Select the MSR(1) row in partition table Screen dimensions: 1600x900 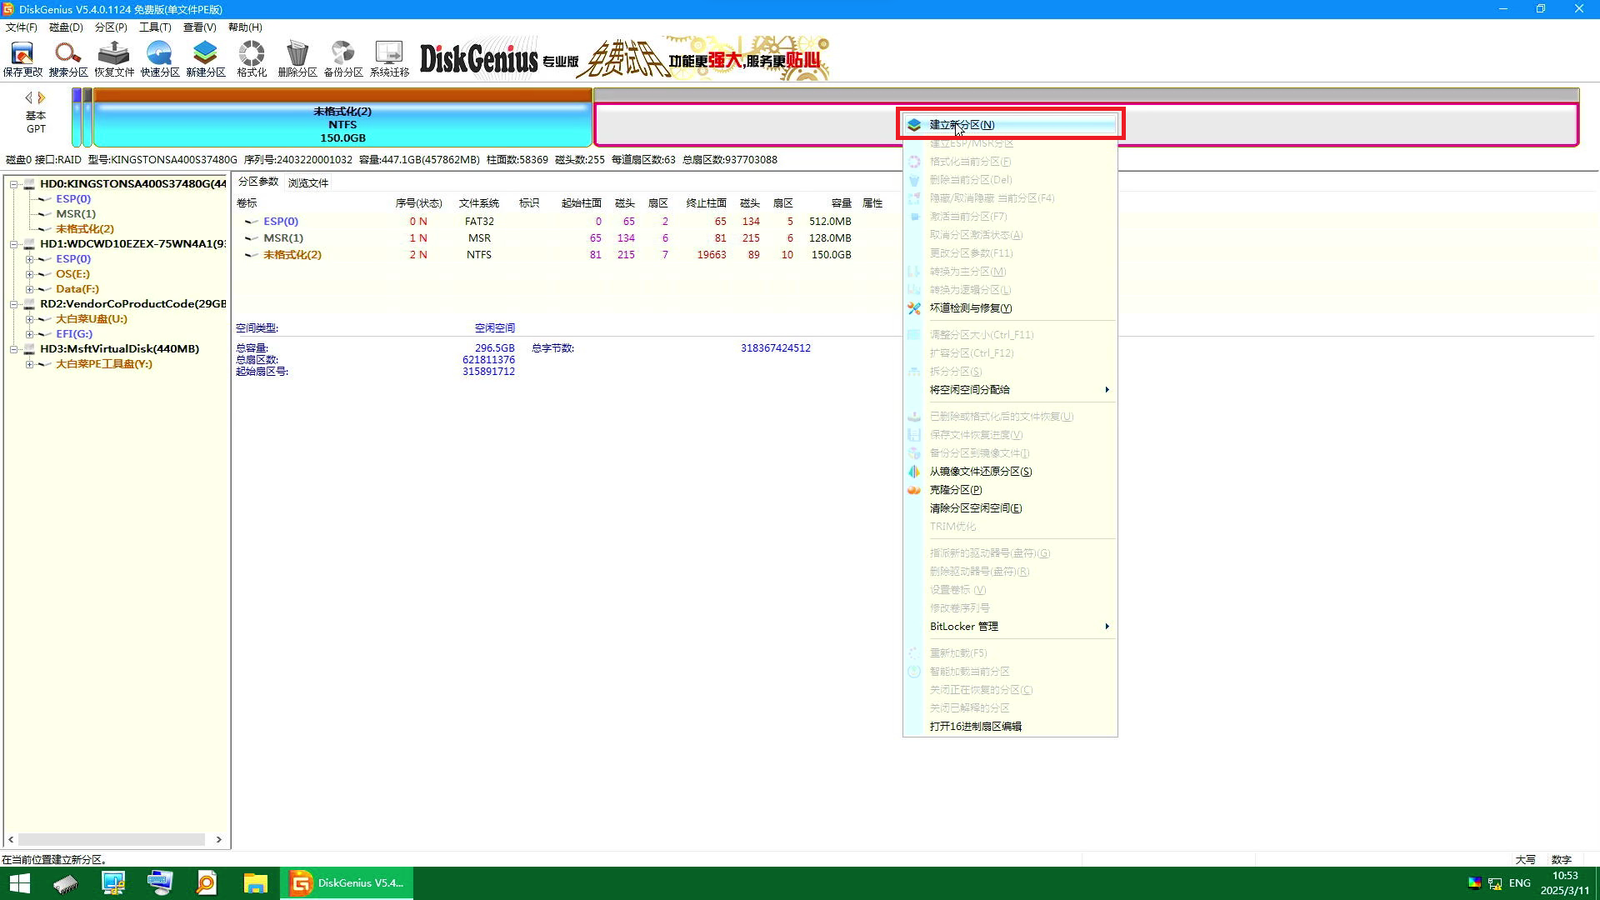[560, 238]
